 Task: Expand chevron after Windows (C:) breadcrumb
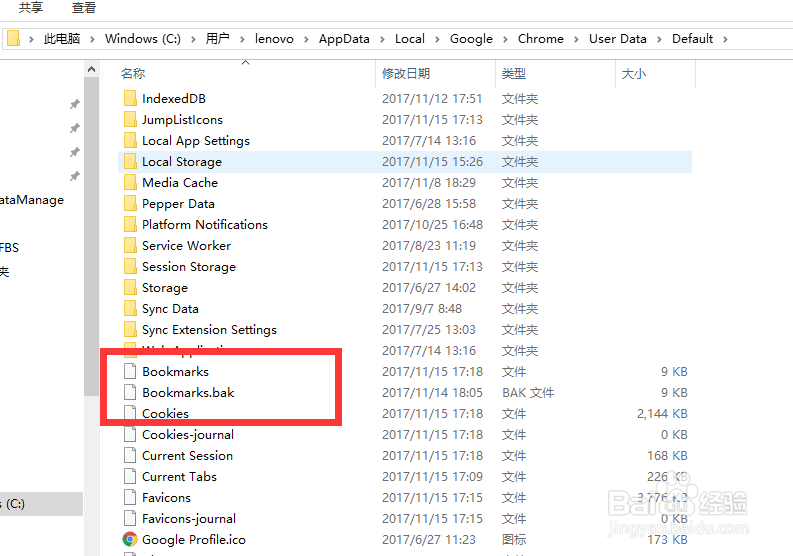click(193, 39)
